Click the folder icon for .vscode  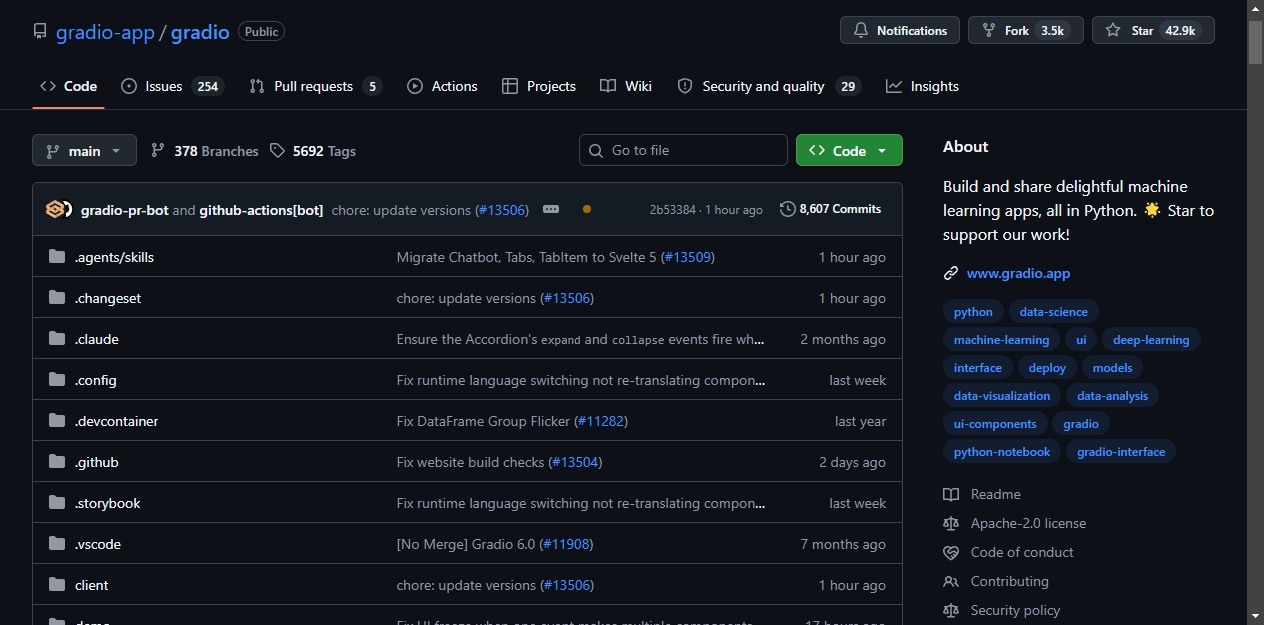coord(57,544)
